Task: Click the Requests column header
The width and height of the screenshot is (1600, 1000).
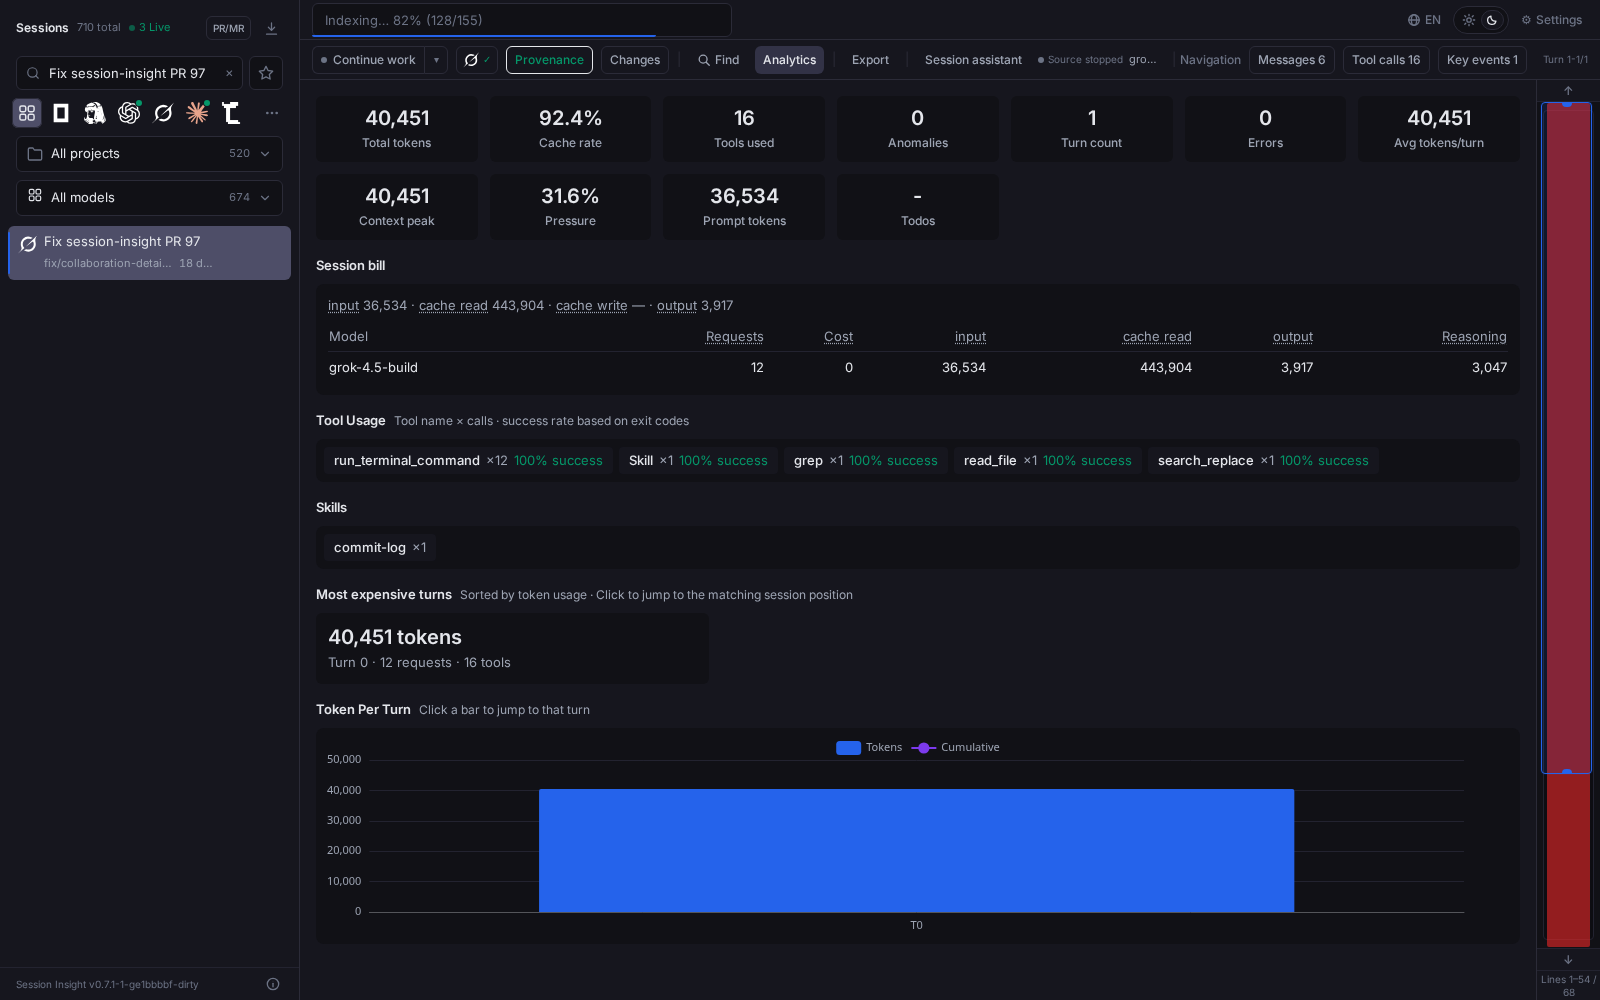Action: [x=734, y=337]
